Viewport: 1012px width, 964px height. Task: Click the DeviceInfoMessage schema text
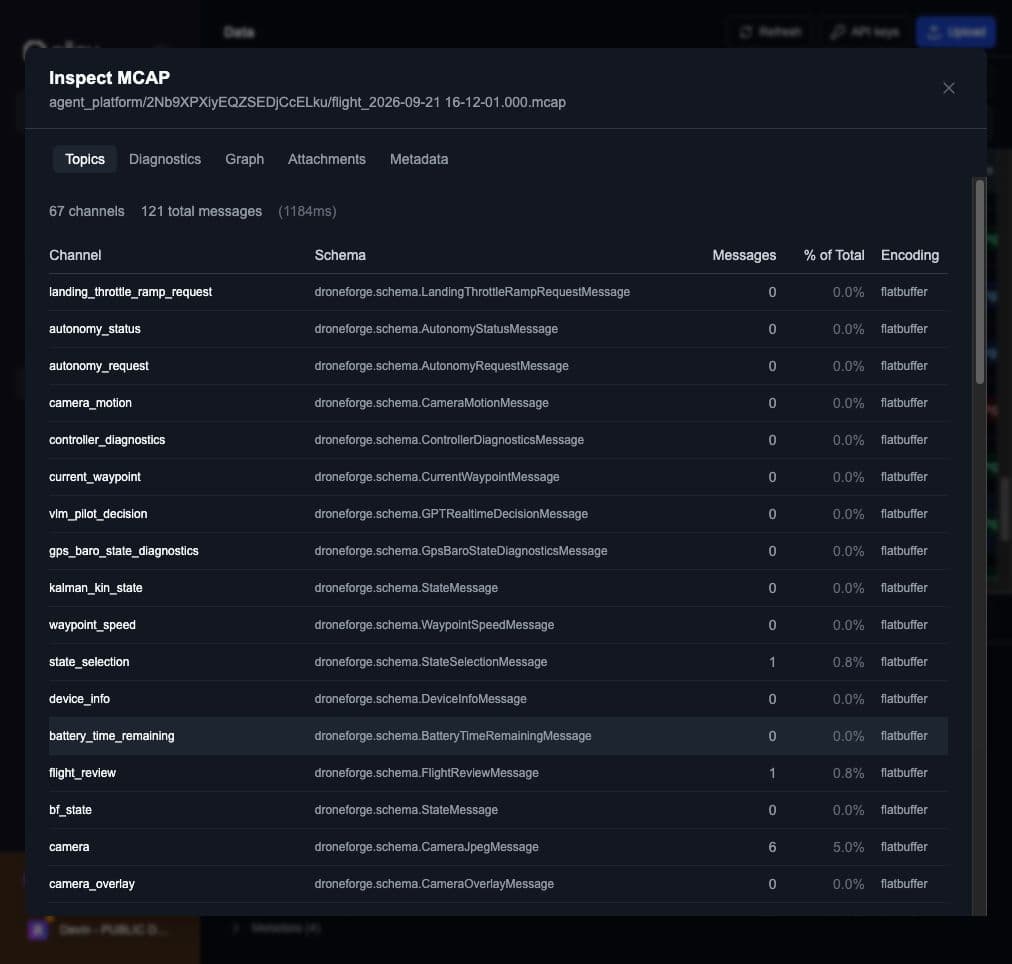[x=420, y=699]
